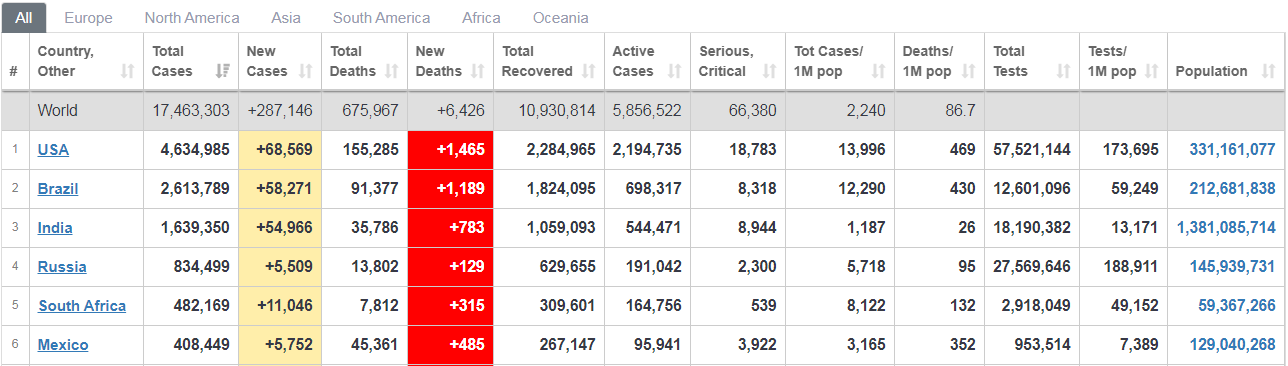The height and width of the screenshot is (366, 1288).
Task: Select the Oceania tab
Action: coord(560,18)
